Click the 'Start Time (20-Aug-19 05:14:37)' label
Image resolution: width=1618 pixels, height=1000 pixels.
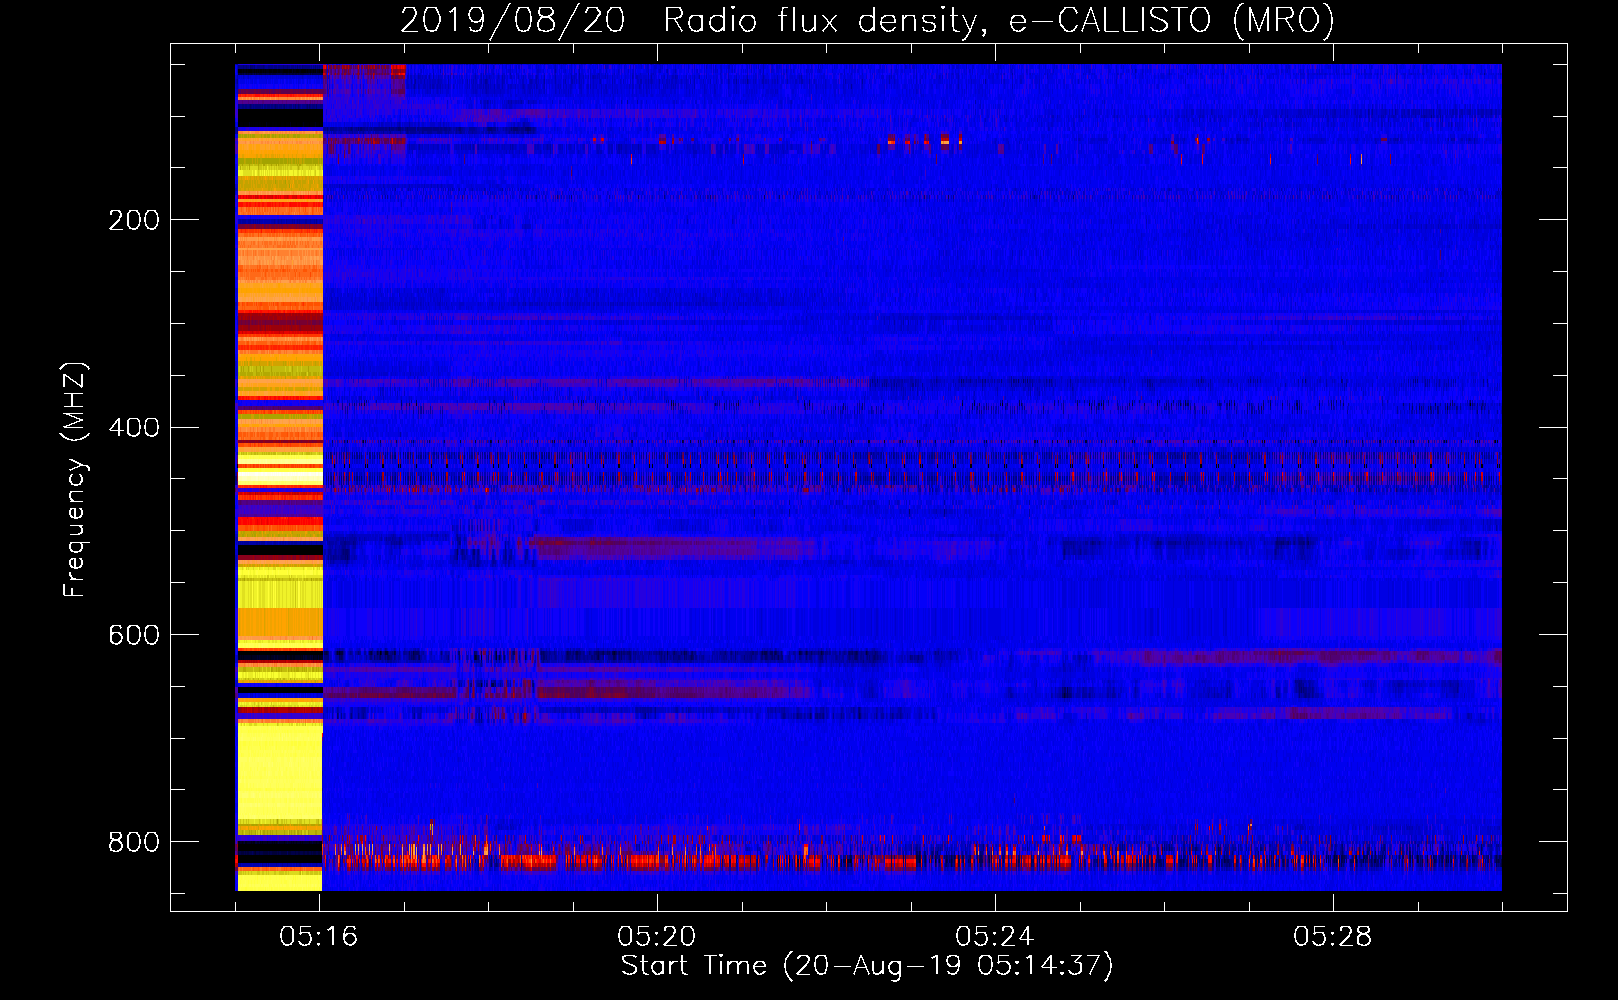click(867, 966)
